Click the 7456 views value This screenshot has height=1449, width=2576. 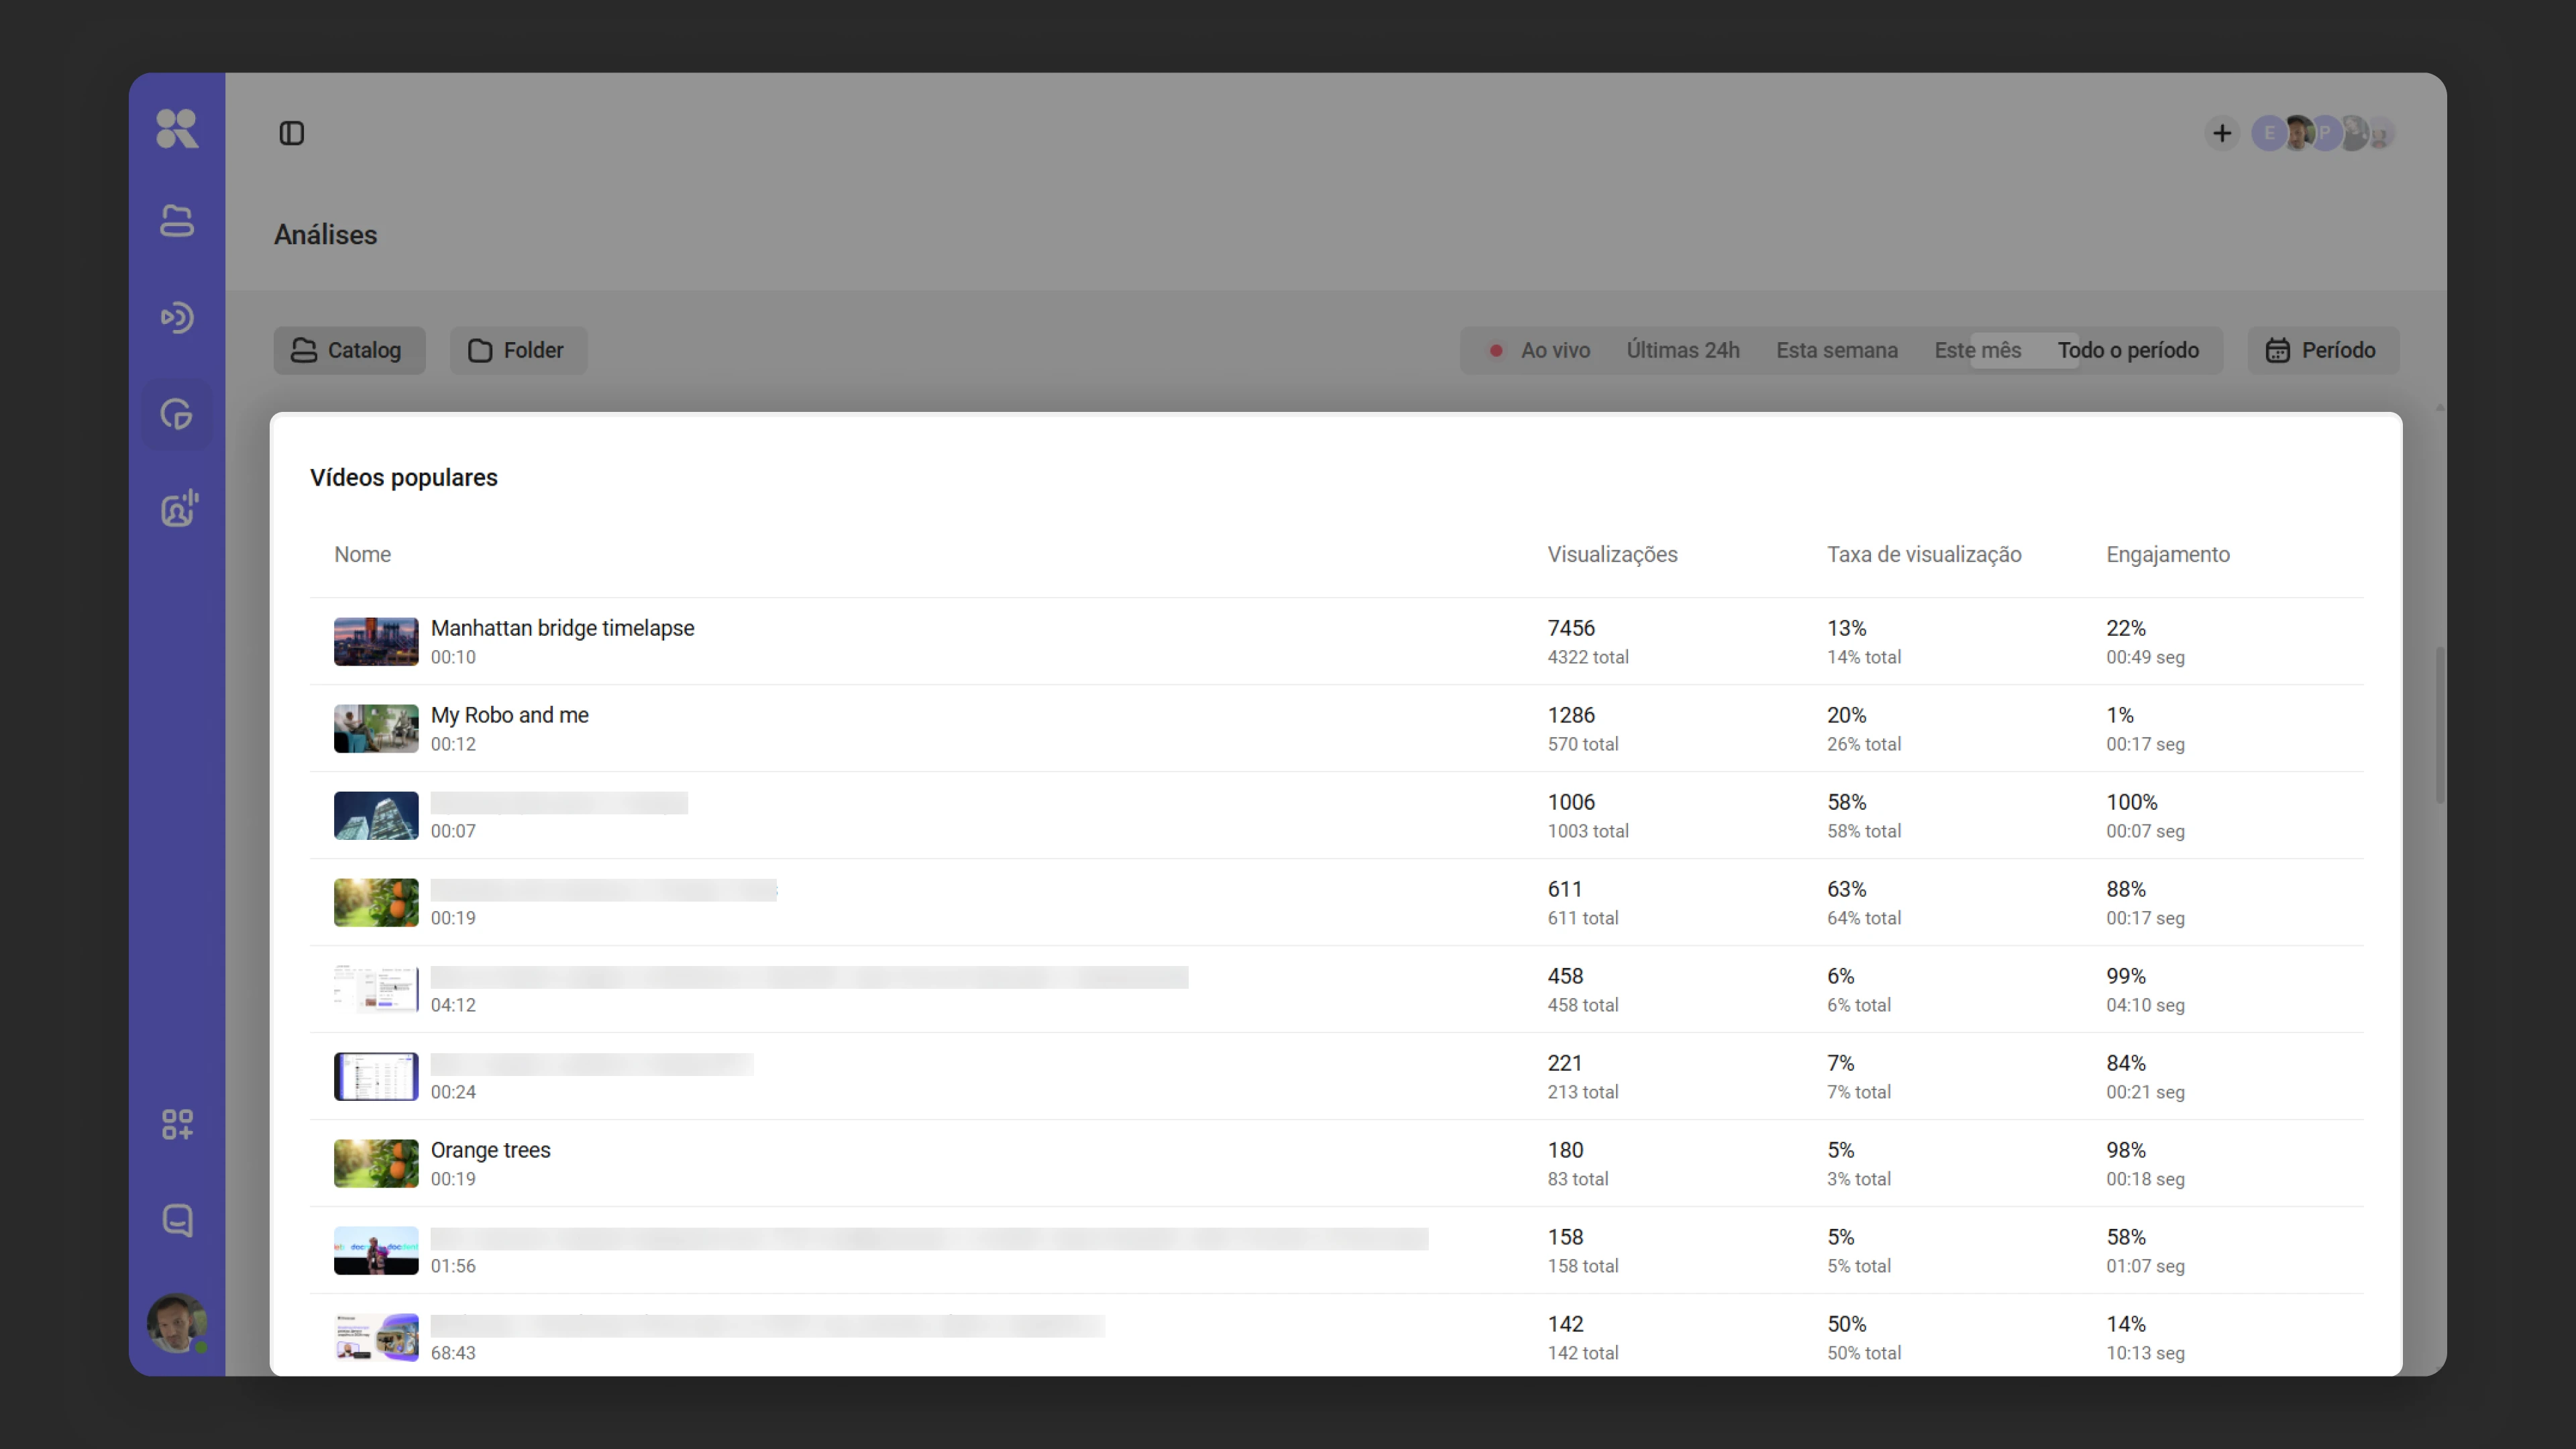coord(1571,628)
